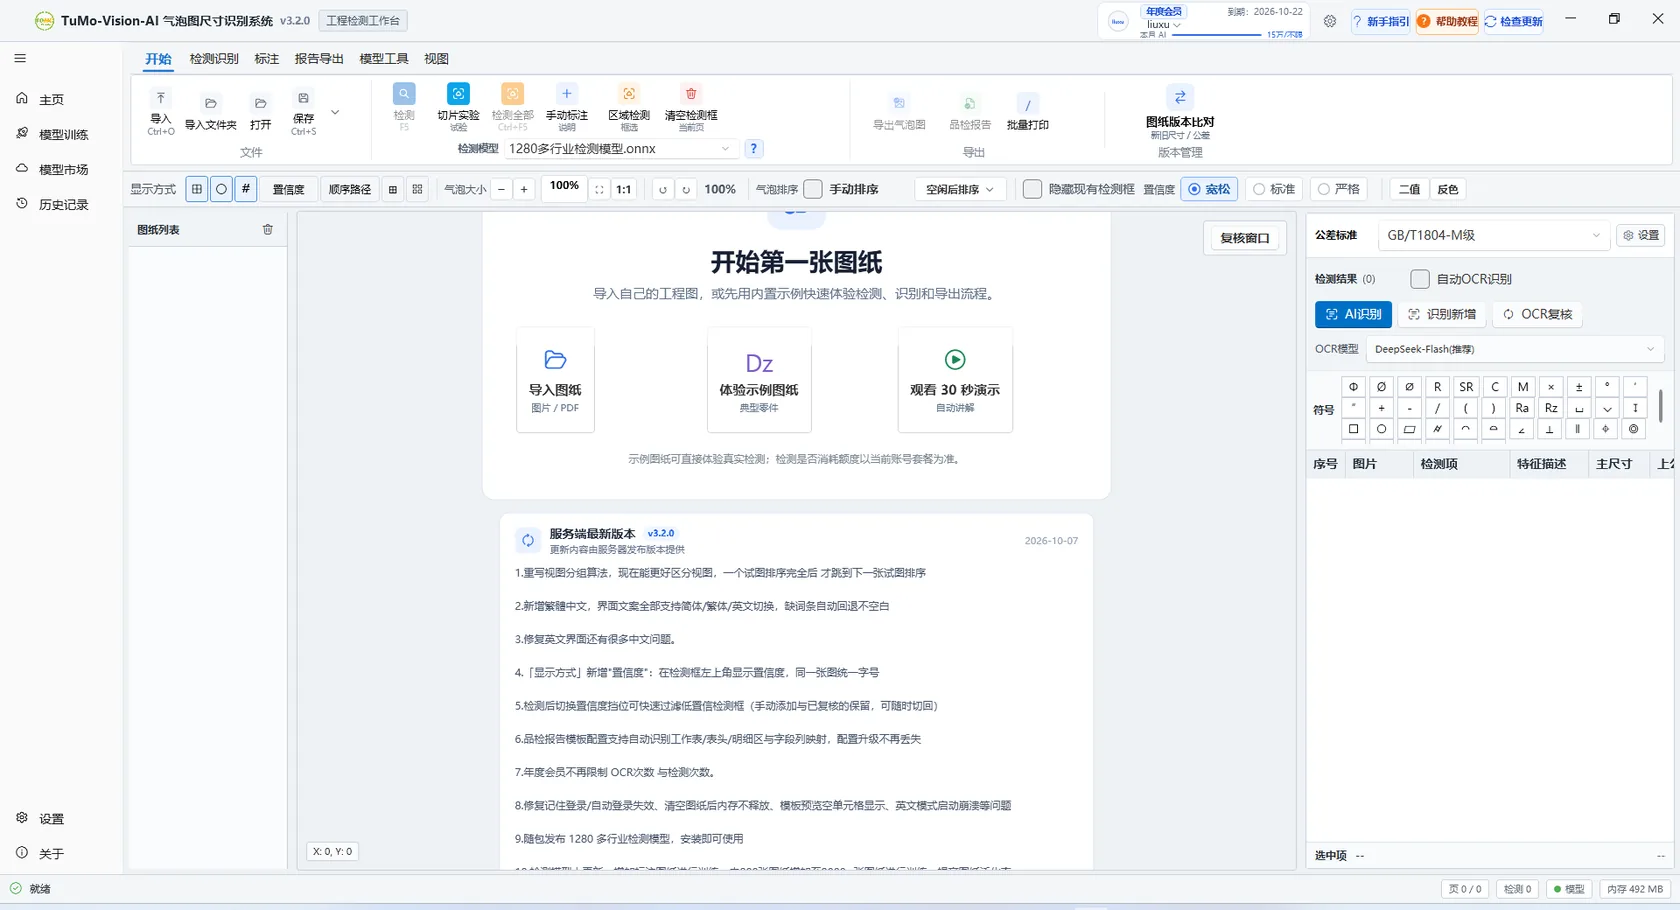This screenshot has height=910, width=1680.
Task: Click the blue question mark beside model selector
Action: (x=754, y=148)
